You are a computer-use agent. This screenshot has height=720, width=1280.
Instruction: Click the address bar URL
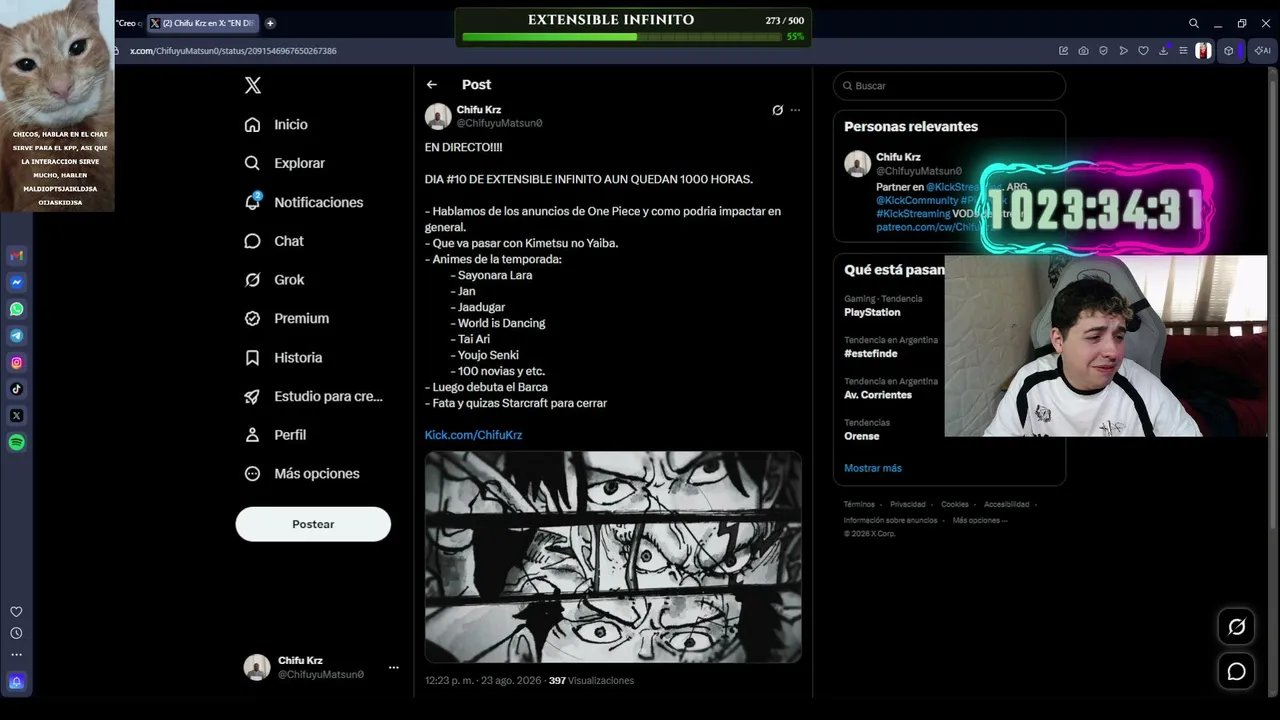pyautogui.click(x=233, y=51)
